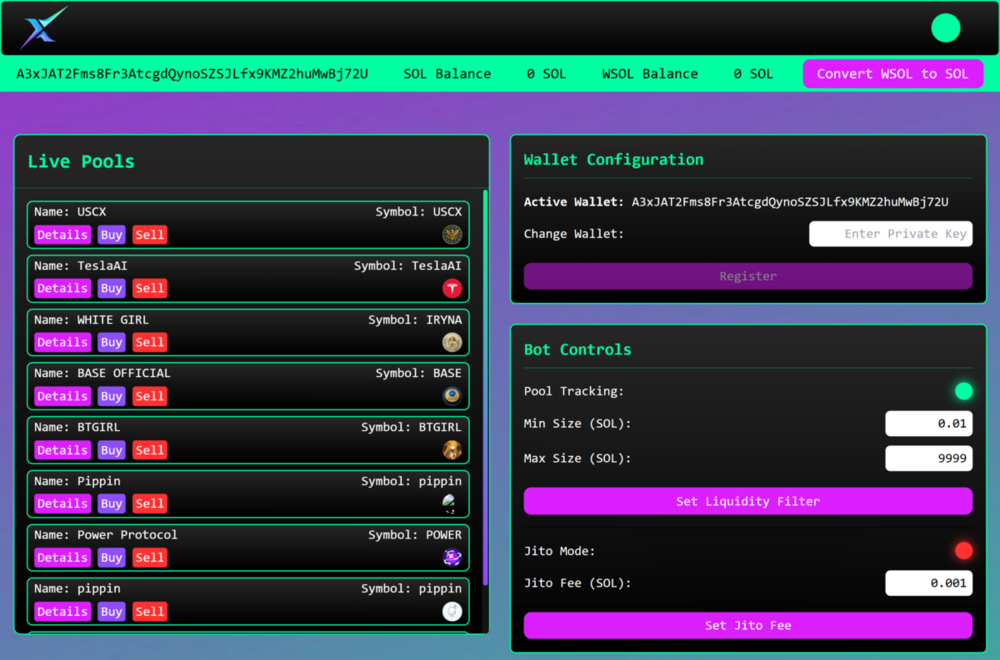
Task: Click the Enter Private Key input field
Action: pyautogui.click(x=890, y=233)
